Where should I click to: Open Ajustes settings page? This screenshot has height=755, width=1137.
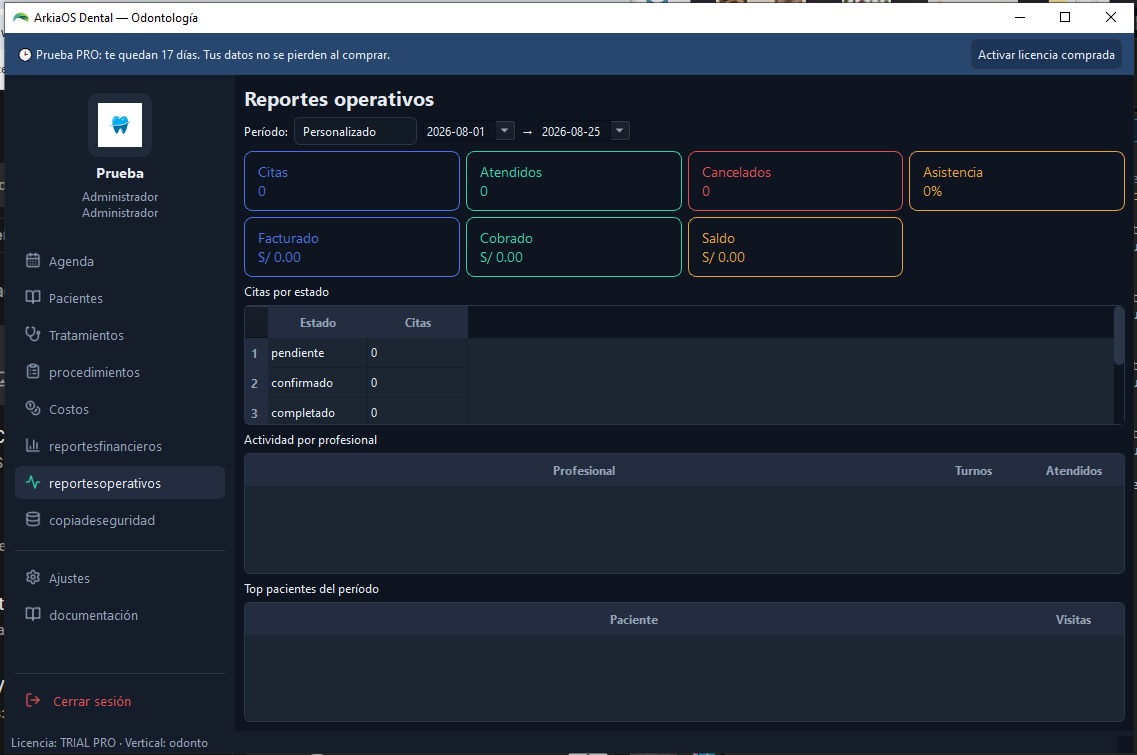120,578
